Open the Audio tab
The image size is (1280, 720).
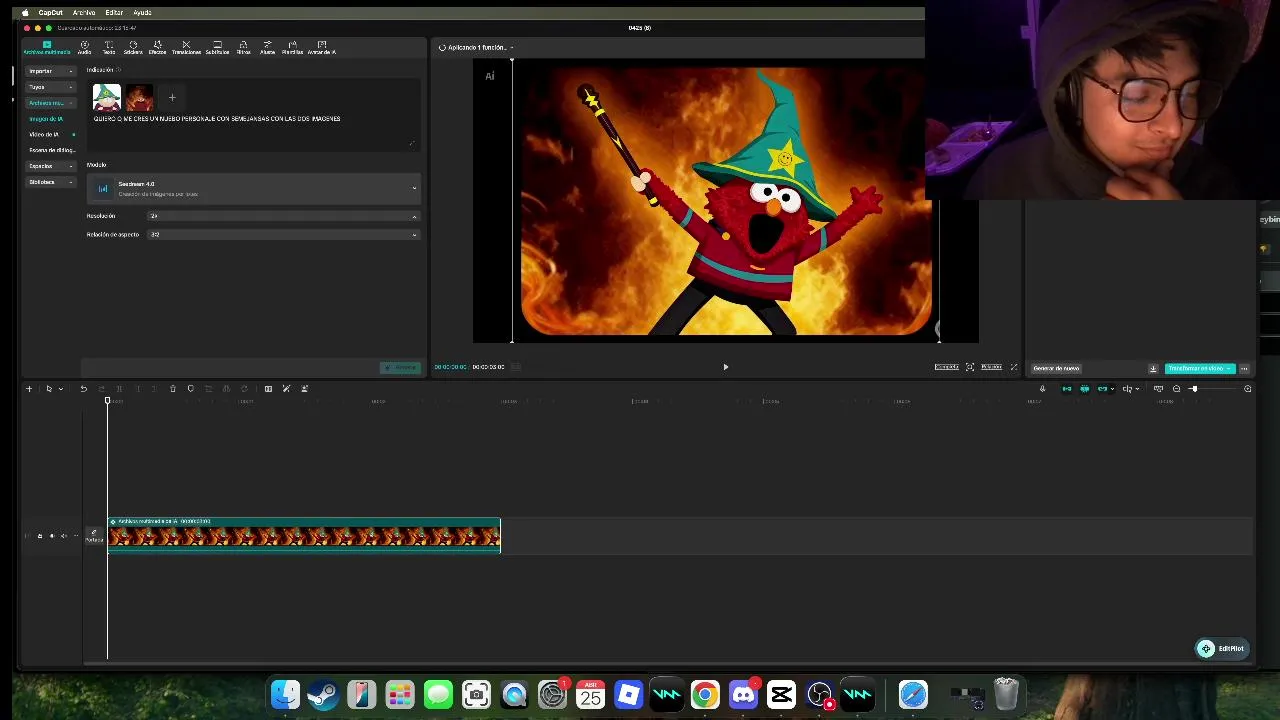pyautogui.click(x=84, y=47)
